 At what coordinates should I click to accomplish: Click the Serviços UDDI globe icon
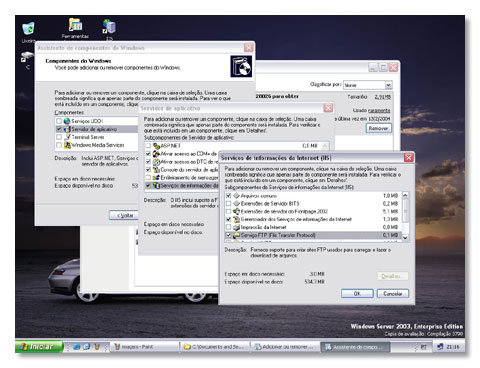(67, 121)
